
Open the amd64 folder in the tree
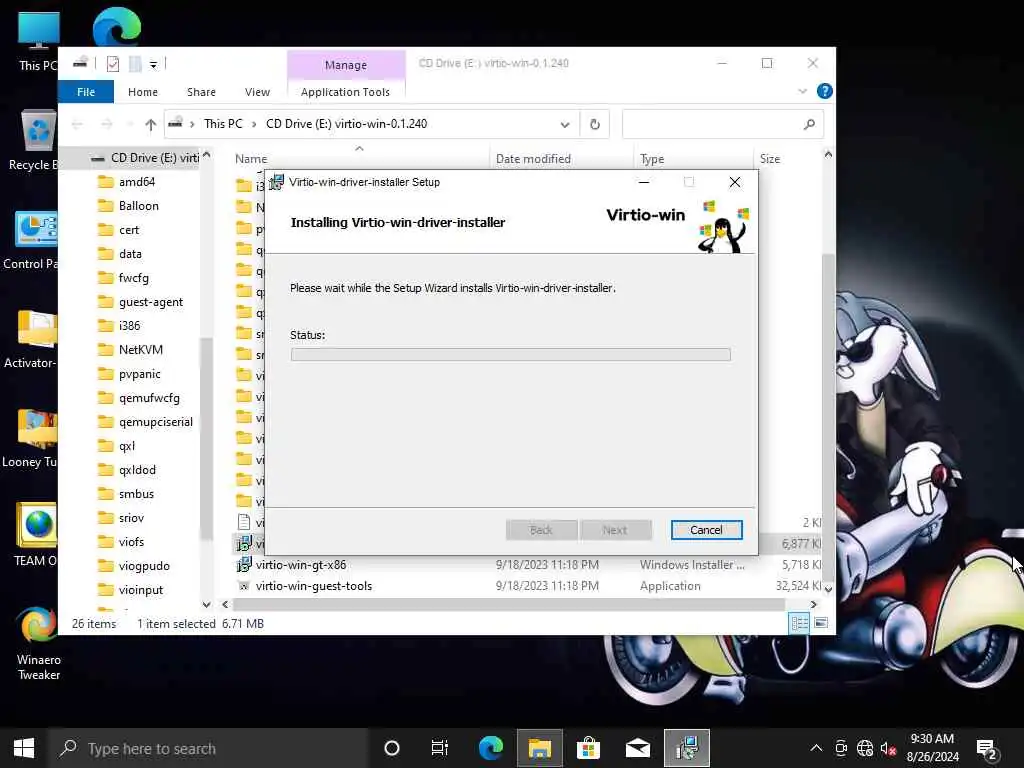136,182
